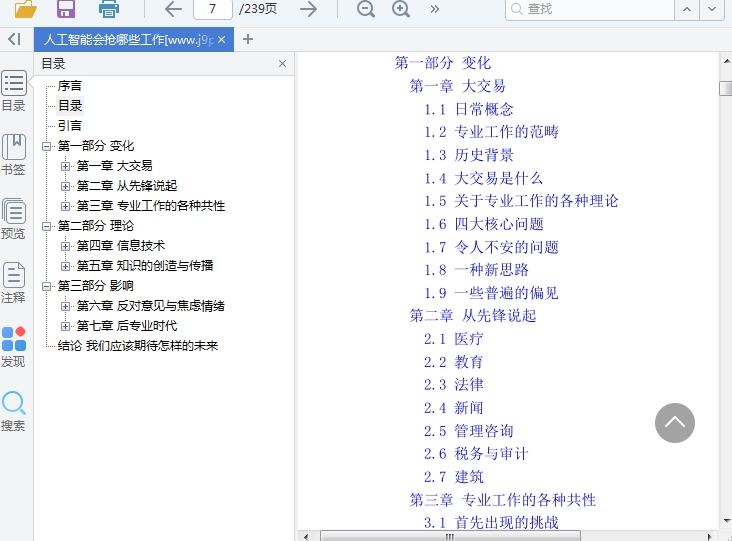The height and width of the screenshot is (541, 732).
Task: Open file via folder icon
Action: click(x=25, y=8)
